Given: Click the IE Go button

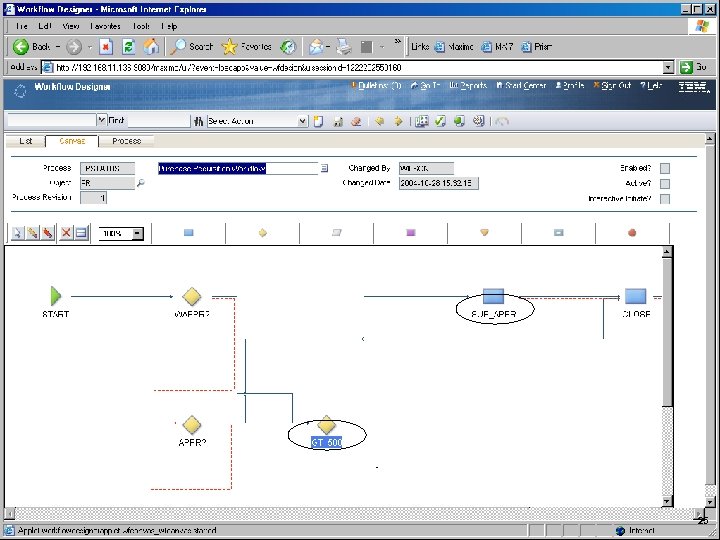Looking at the screenshot, I should 694,67.
